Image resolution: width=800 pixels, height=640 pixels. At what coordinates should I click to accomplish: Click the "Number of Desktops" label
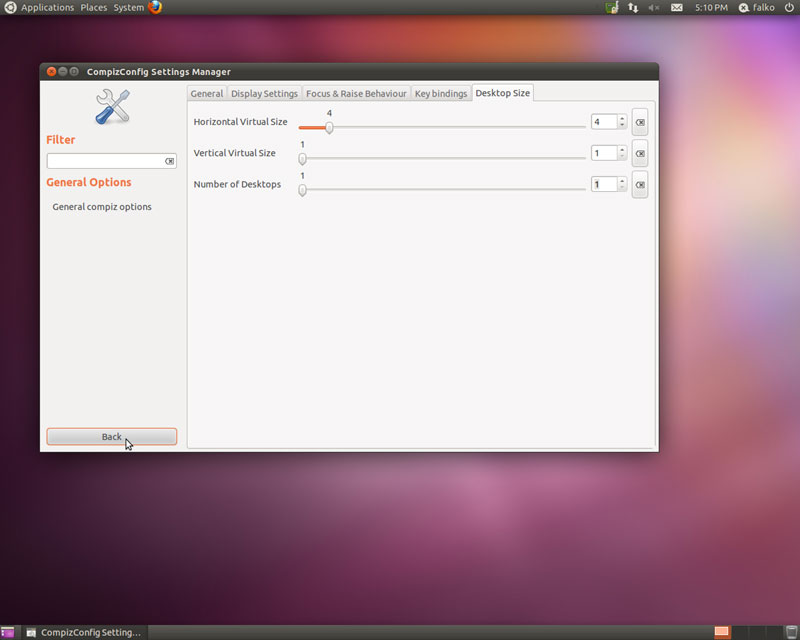237,184
